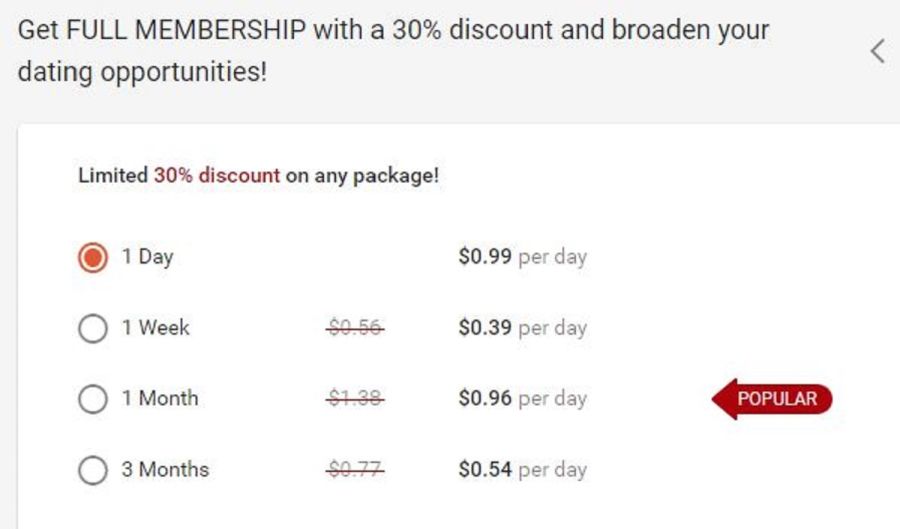Click the "1 Day" package label
The width and height of the screenshot is (900, 529).
[x=148, y=257]
